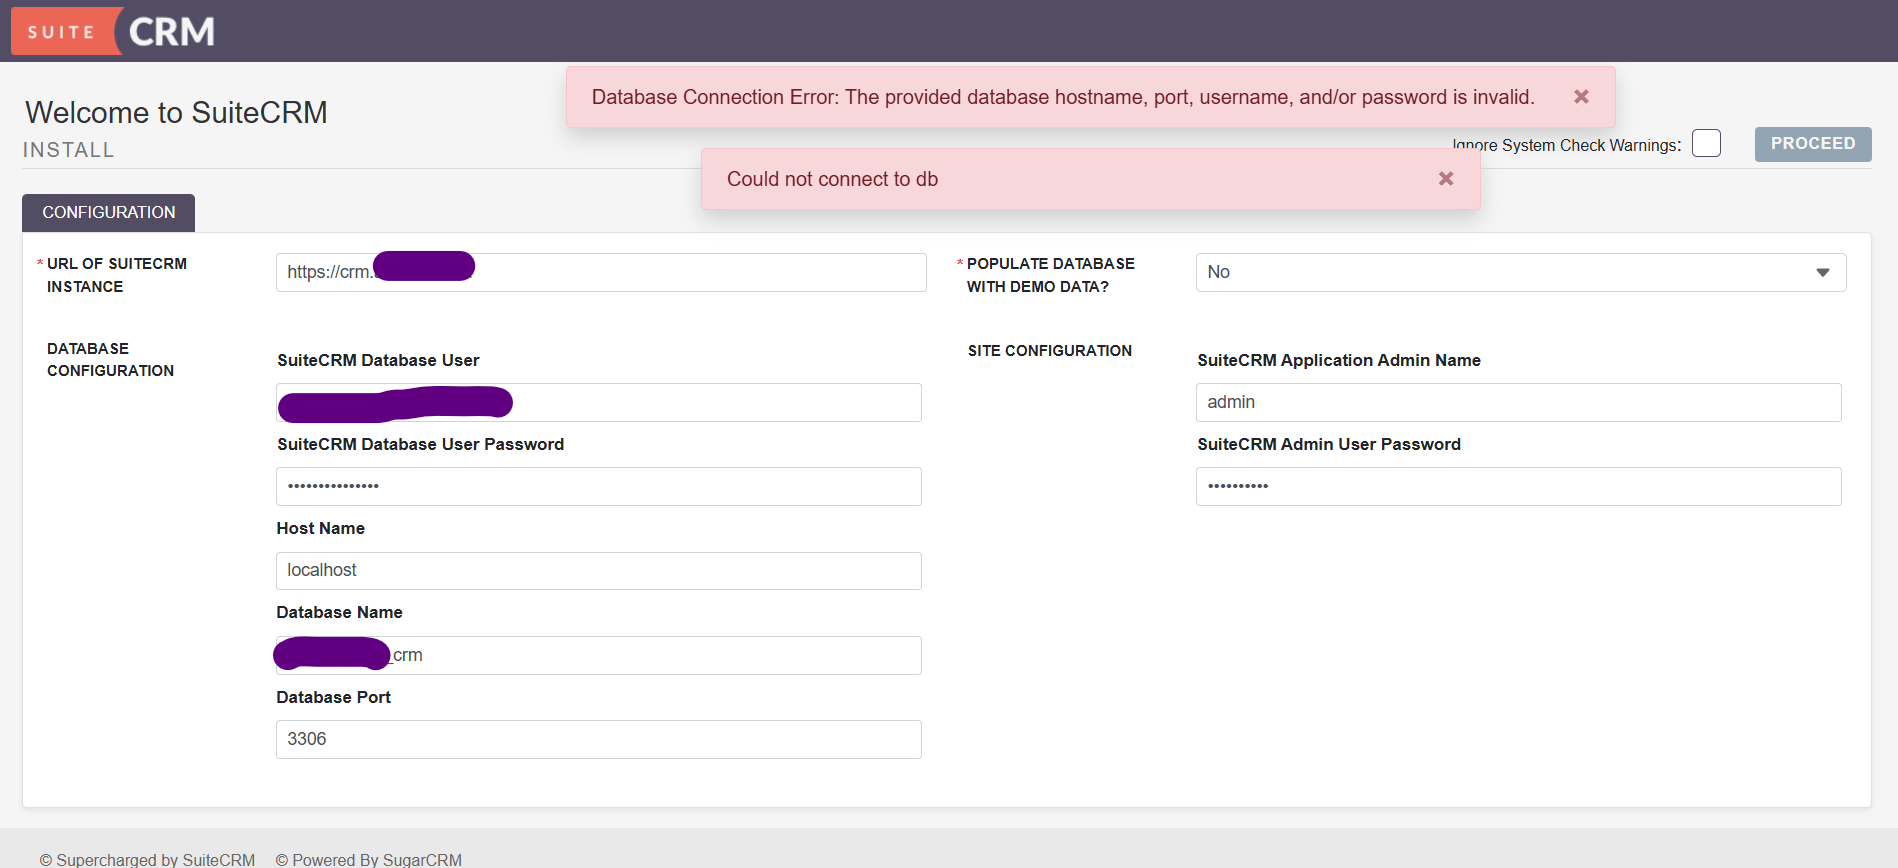Image resolution: width=1898 pixels, height=868 pixels.
Task: Enable Ignore System Check Warnings checkbox
Action: 1706,144
